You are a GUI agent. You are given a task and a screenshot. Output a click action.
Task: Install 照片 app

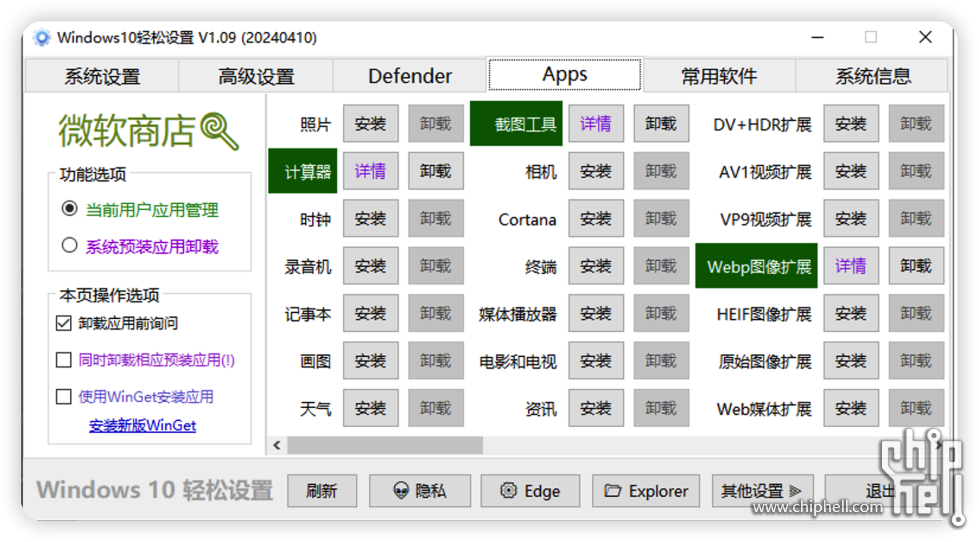371,124
